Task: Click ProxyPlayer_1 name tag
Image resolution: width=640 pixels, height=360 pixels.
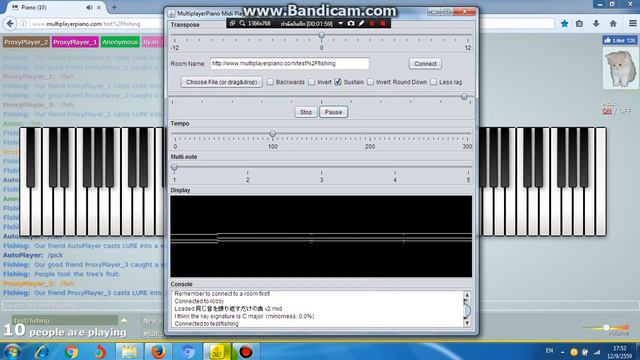Action: pos(75,42)
